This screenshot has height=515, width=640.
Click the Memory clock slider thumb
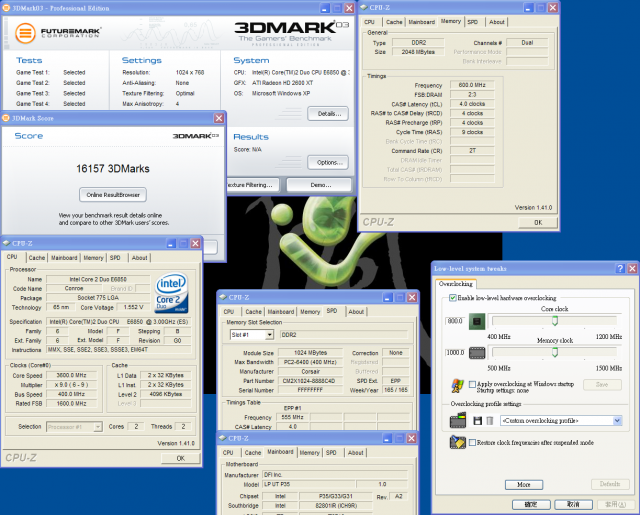click(x=555, y=352)
